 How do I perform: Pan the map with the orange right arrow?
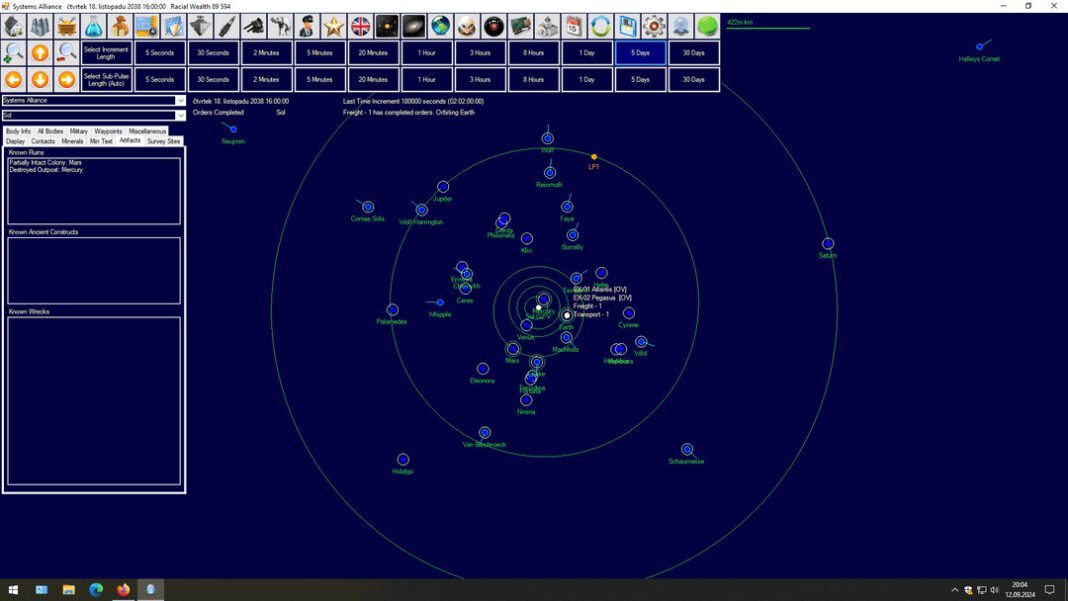click(x=67, y=79)
